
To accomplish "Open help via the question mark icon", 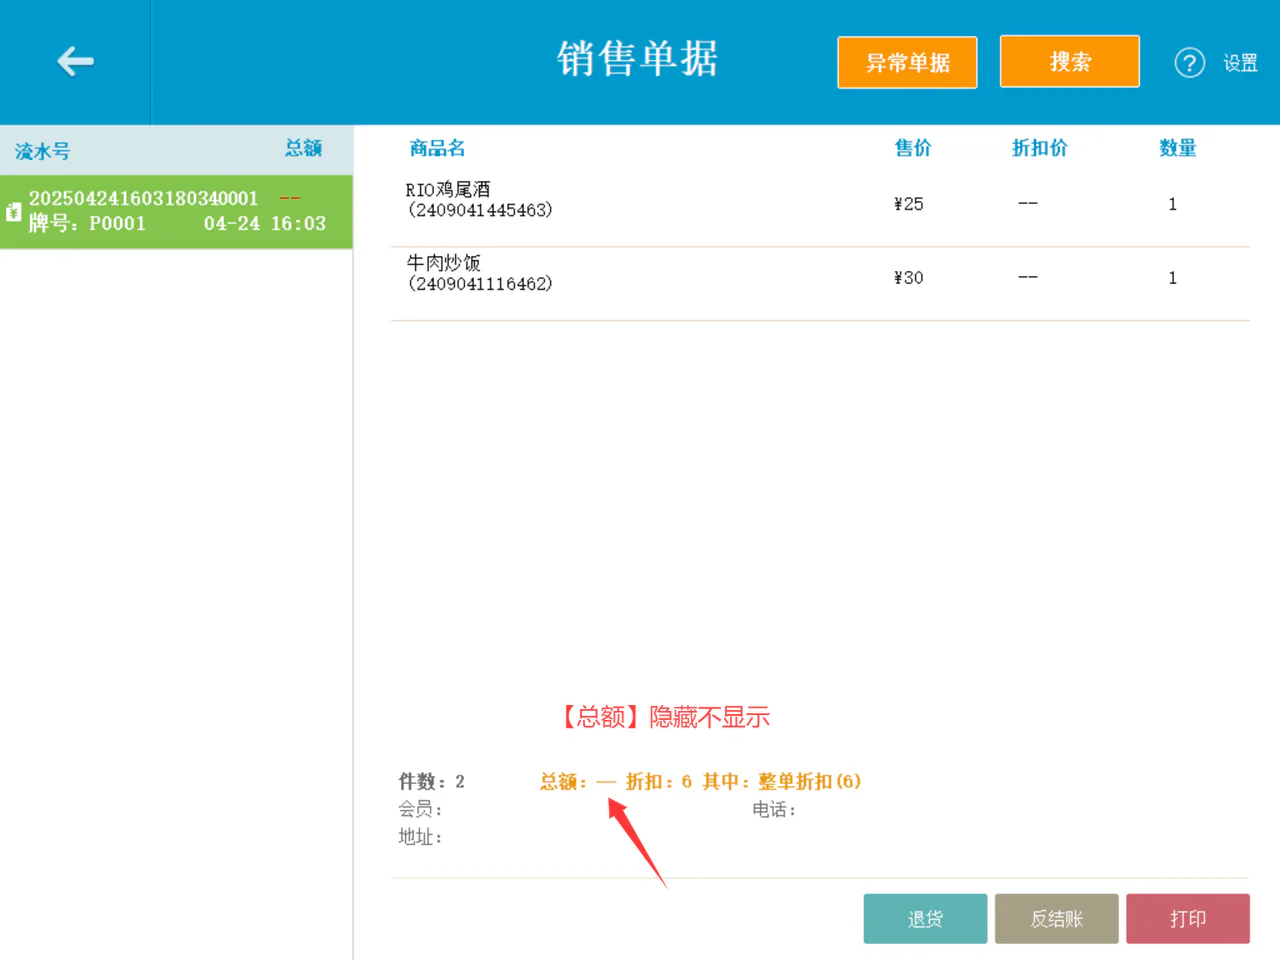I will click(x=1189, y=63).
